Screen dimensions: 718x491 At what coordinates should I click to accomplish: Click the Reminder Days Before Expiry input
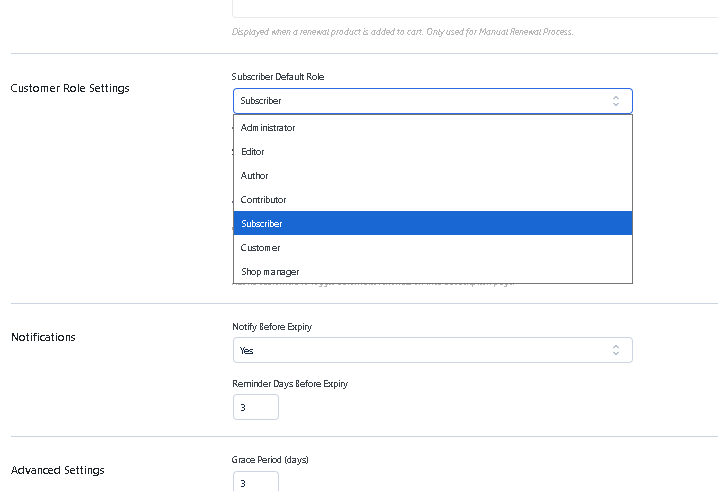(255, 407)
